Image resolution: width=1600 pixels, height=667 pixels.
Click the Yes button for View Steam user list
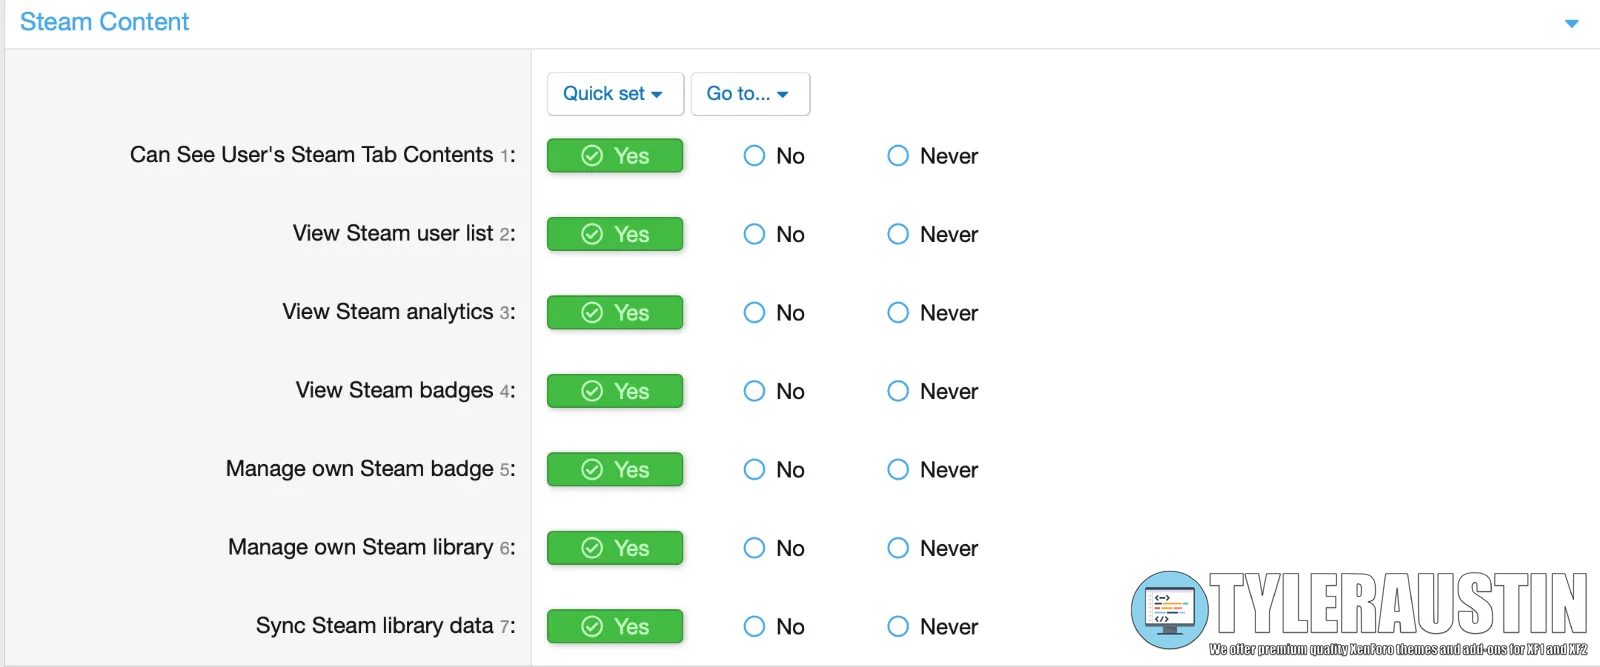(x=615, y=234)
